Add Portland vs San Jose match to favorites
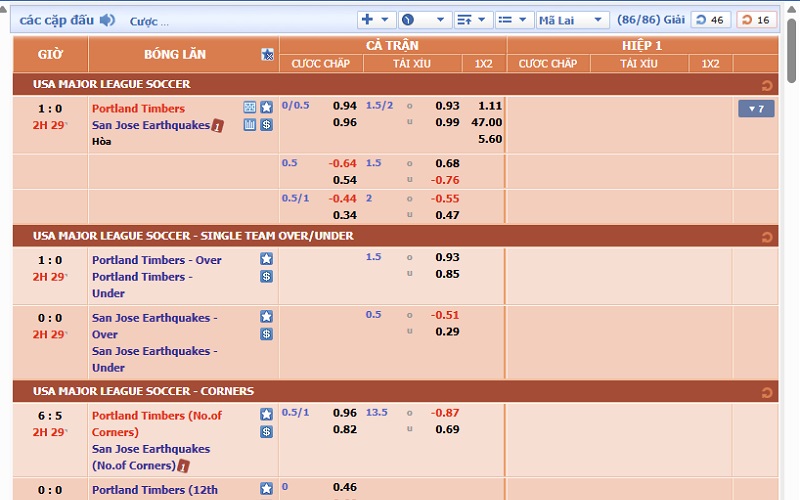 pyautogui.click(x=266, y=107)
